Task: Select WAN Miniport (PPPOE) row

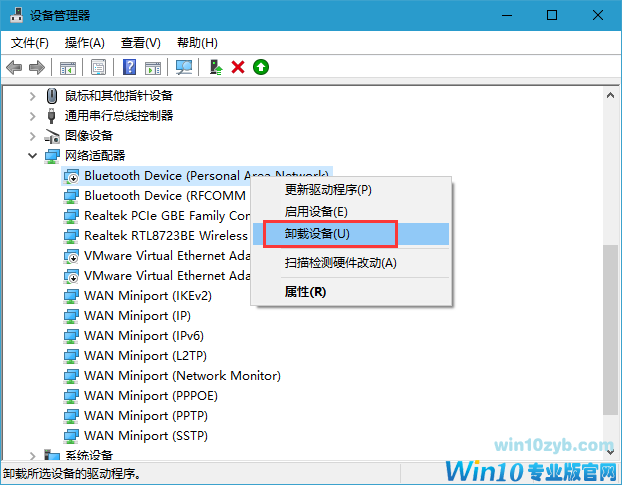Action: [141, 396]
